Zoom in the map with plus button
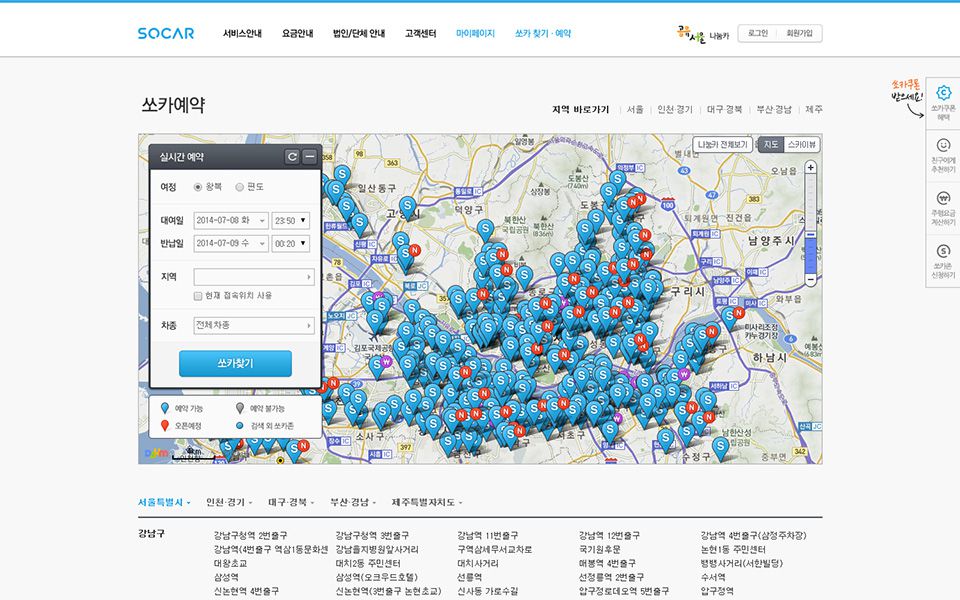The height and width of the screenshot is (600, 960). pyautogui.click(x=810, y=168)
